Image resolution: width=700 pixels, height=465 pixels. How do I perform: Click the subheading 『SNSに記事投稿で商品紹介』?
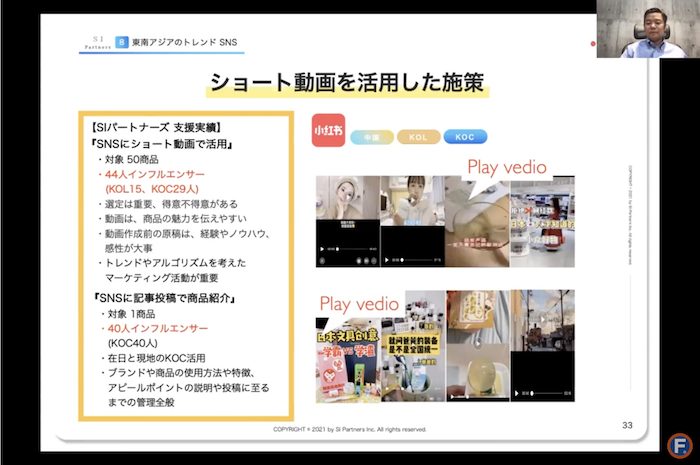coord(165,298)
